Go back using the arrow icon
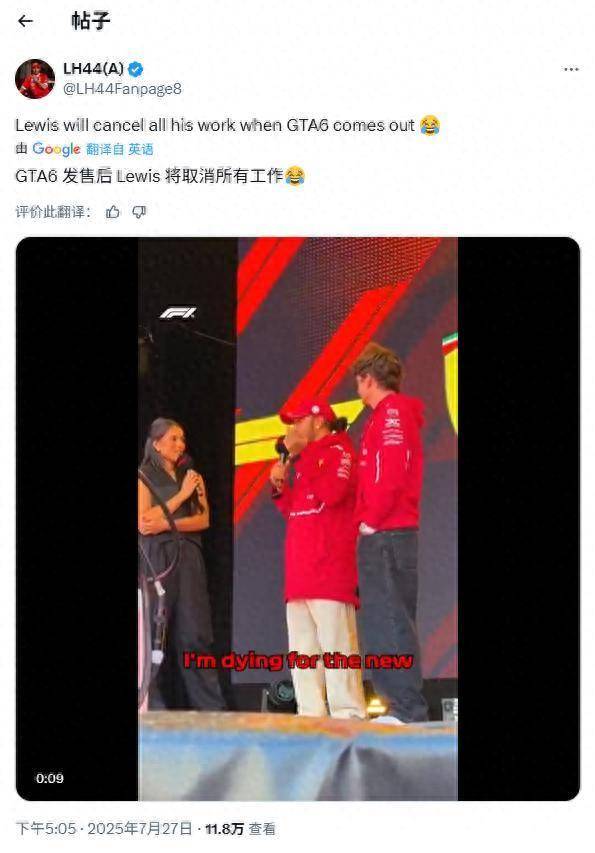Viewport: 595px width, 853px height. pyautogui.click(x=25, y=21)
